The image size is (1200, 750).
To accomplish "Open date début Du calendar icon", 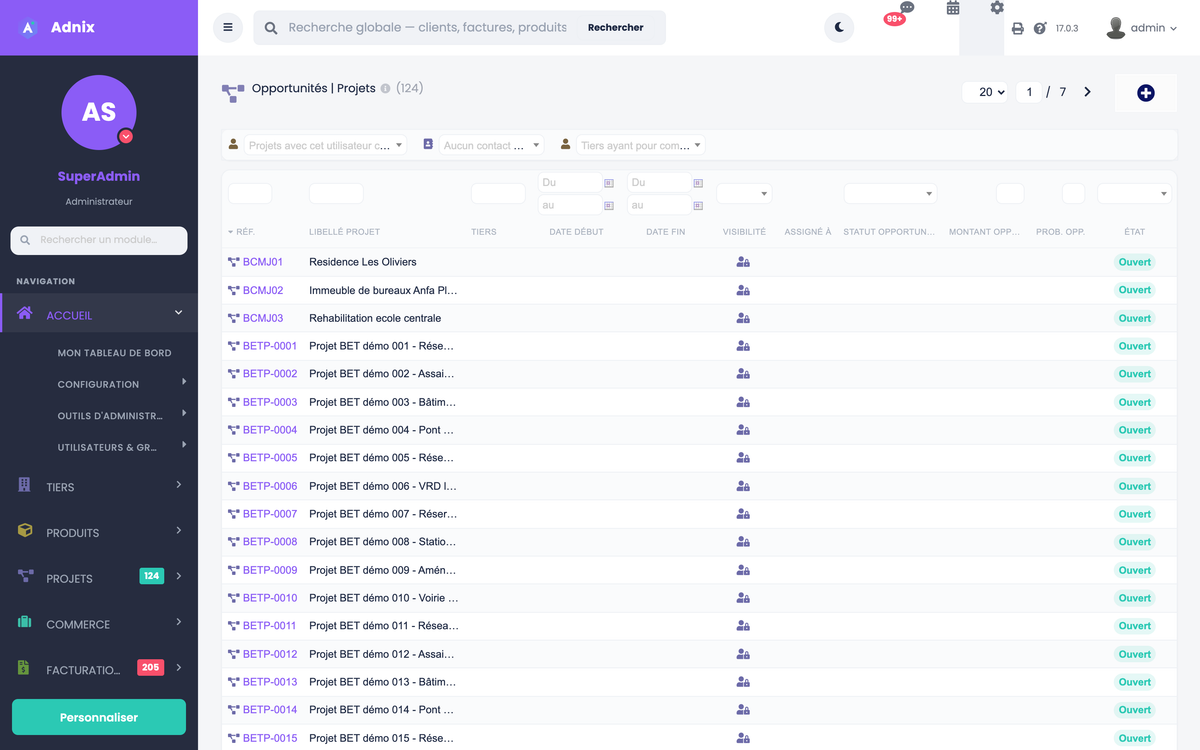I will coord(608,183).
